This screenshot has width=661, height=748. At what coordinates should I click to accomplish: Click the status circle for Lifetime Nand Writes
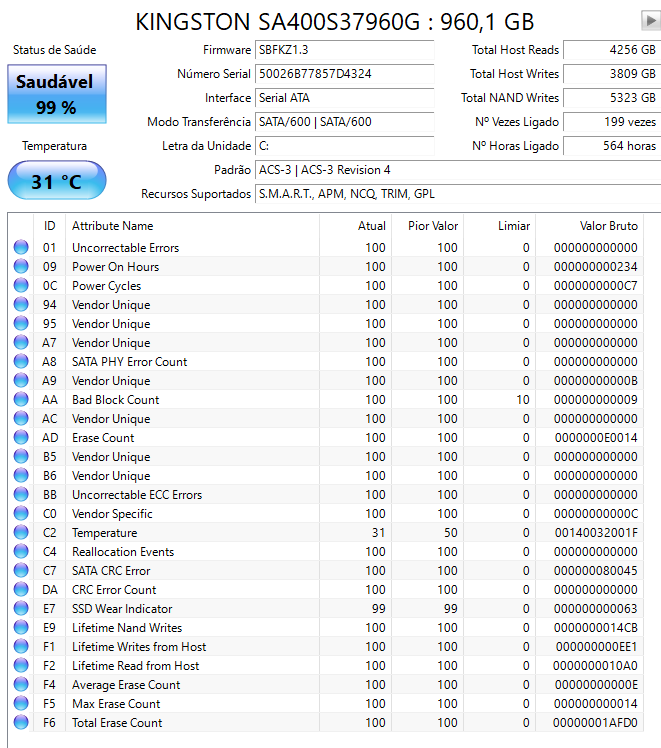pyautogui.click(x=21, y=627)
